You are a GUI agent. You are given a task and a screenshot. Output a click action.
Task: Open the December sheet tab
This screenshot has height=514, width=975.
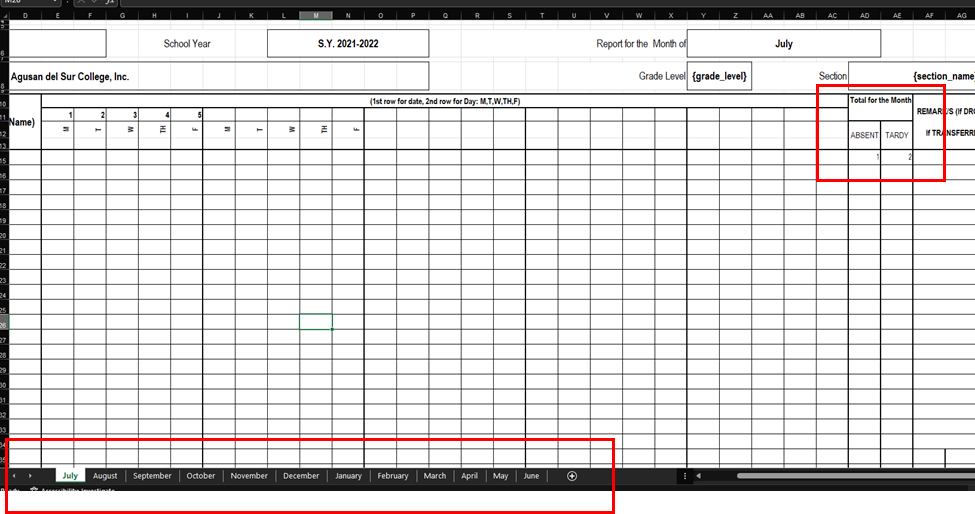click(x=301, y=476)
